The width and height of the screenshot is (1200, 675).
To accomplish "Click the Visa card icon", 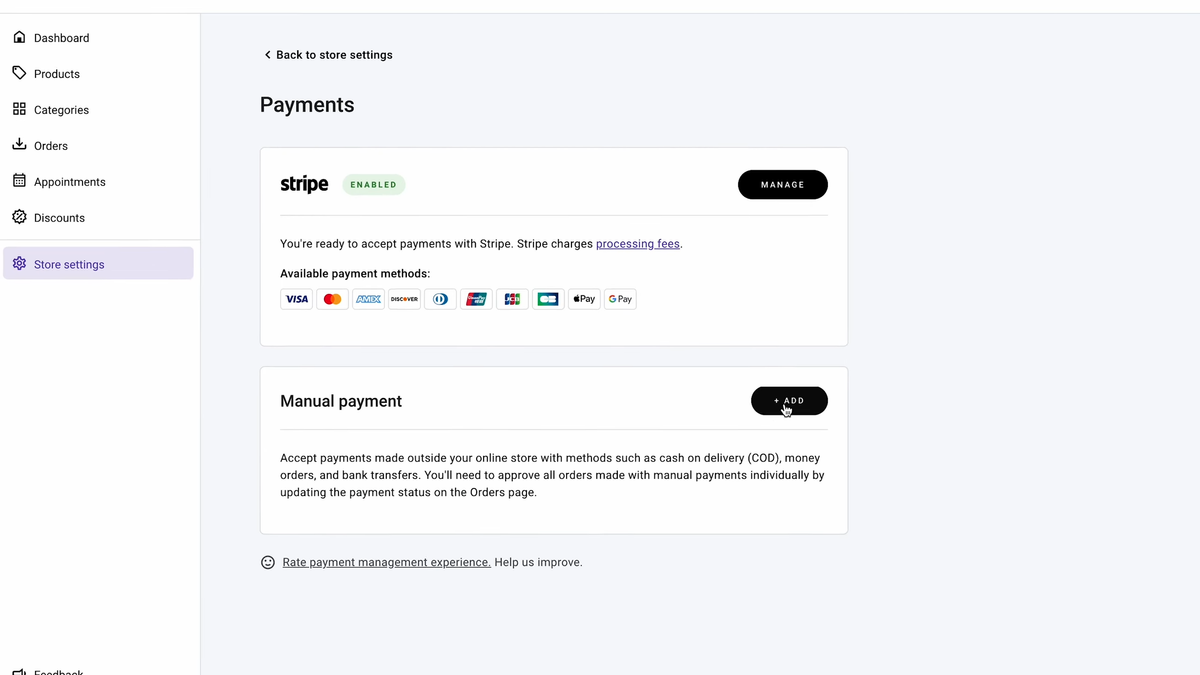I will [296, 299].
